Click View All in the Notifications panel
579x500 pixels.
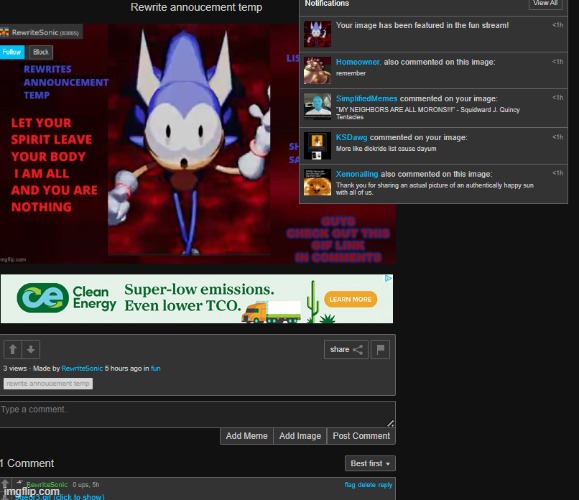pyautogui.click(x=545, y=4)
